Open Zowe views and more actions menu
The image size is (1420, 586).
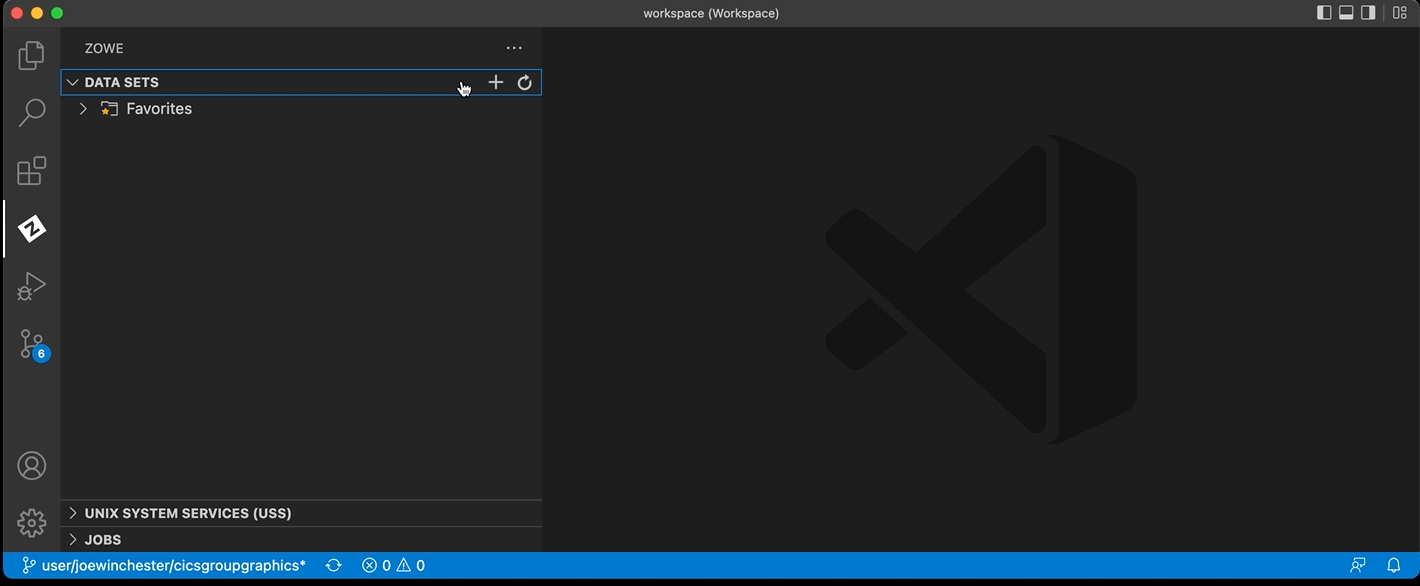(x=514, y=48)
